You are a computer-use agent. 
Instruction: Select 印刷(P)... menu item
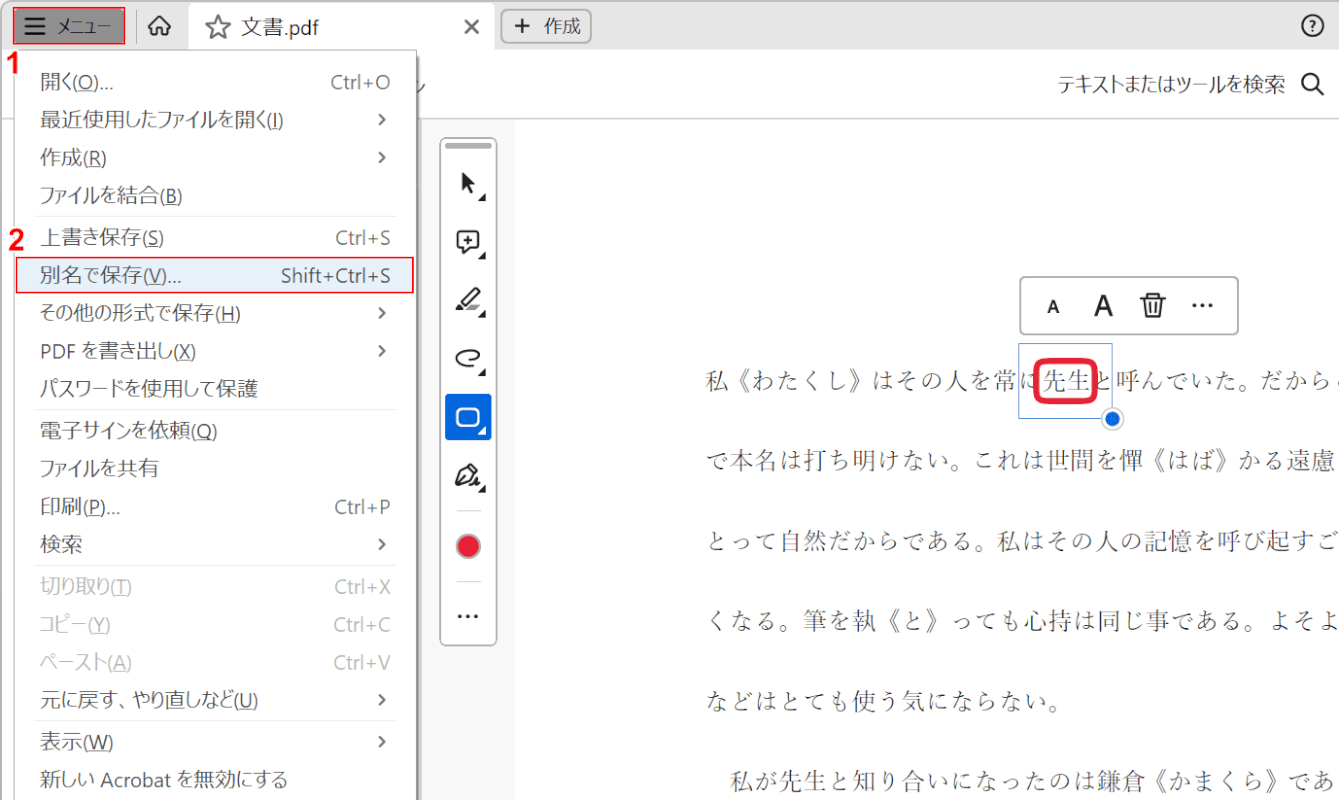pos(215,507)
